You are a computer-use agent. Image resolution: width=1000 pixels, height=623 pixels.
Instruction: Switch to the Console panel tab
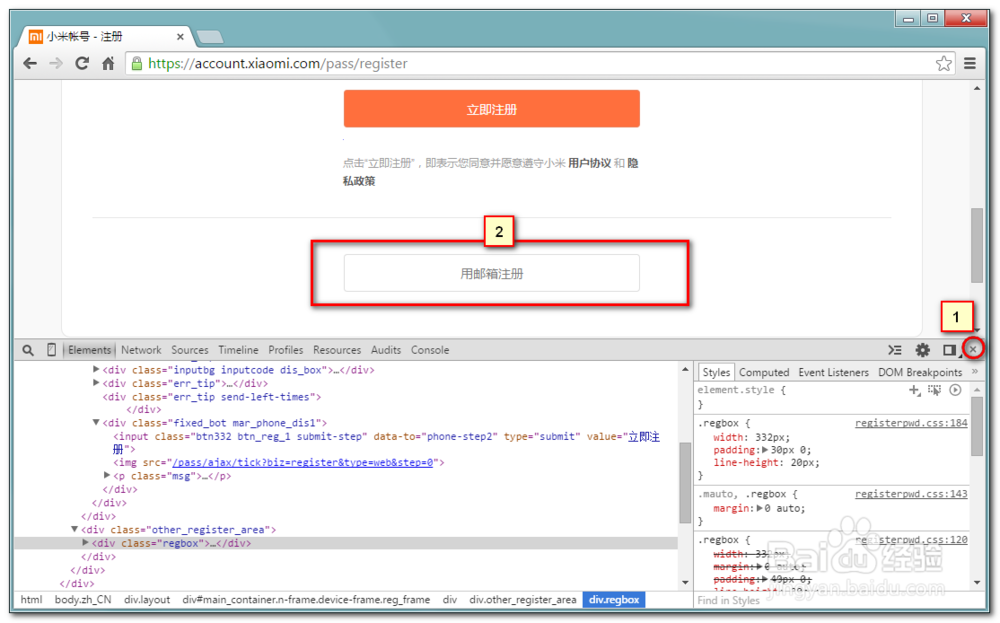coord(430,350)
